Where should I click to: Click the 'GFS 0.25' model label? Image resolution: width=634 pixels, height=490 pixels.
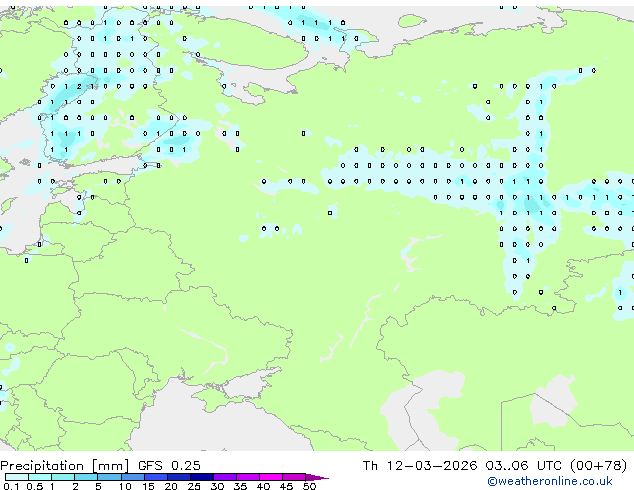169,466
